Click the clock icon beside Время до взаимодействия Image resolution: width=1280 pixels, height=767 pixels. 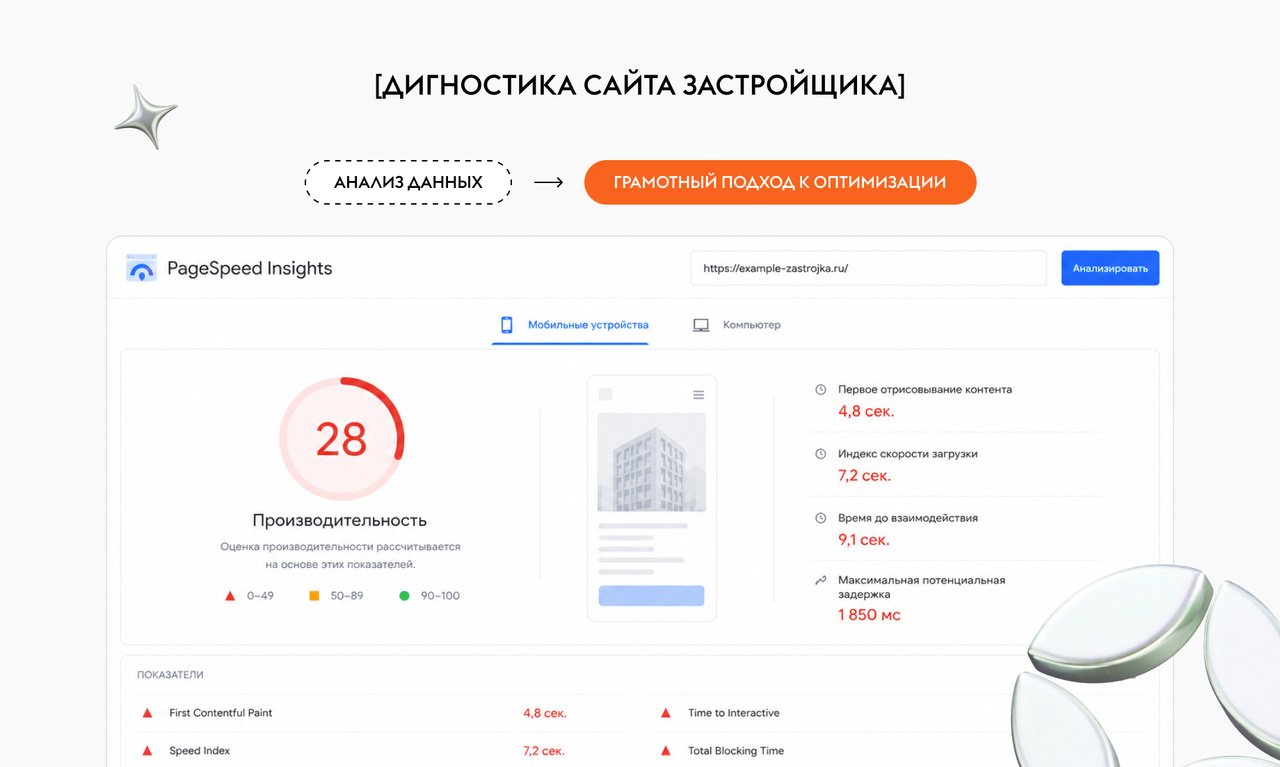click(x=821, y=518)
